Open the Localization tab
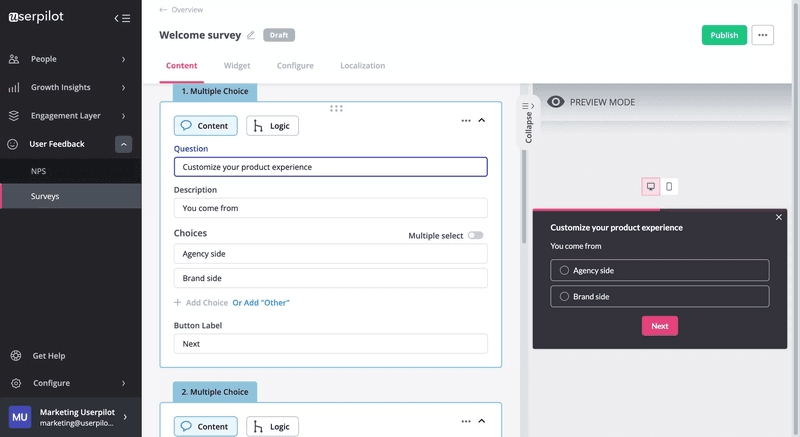The image size is (800, 437). (363, 66)
